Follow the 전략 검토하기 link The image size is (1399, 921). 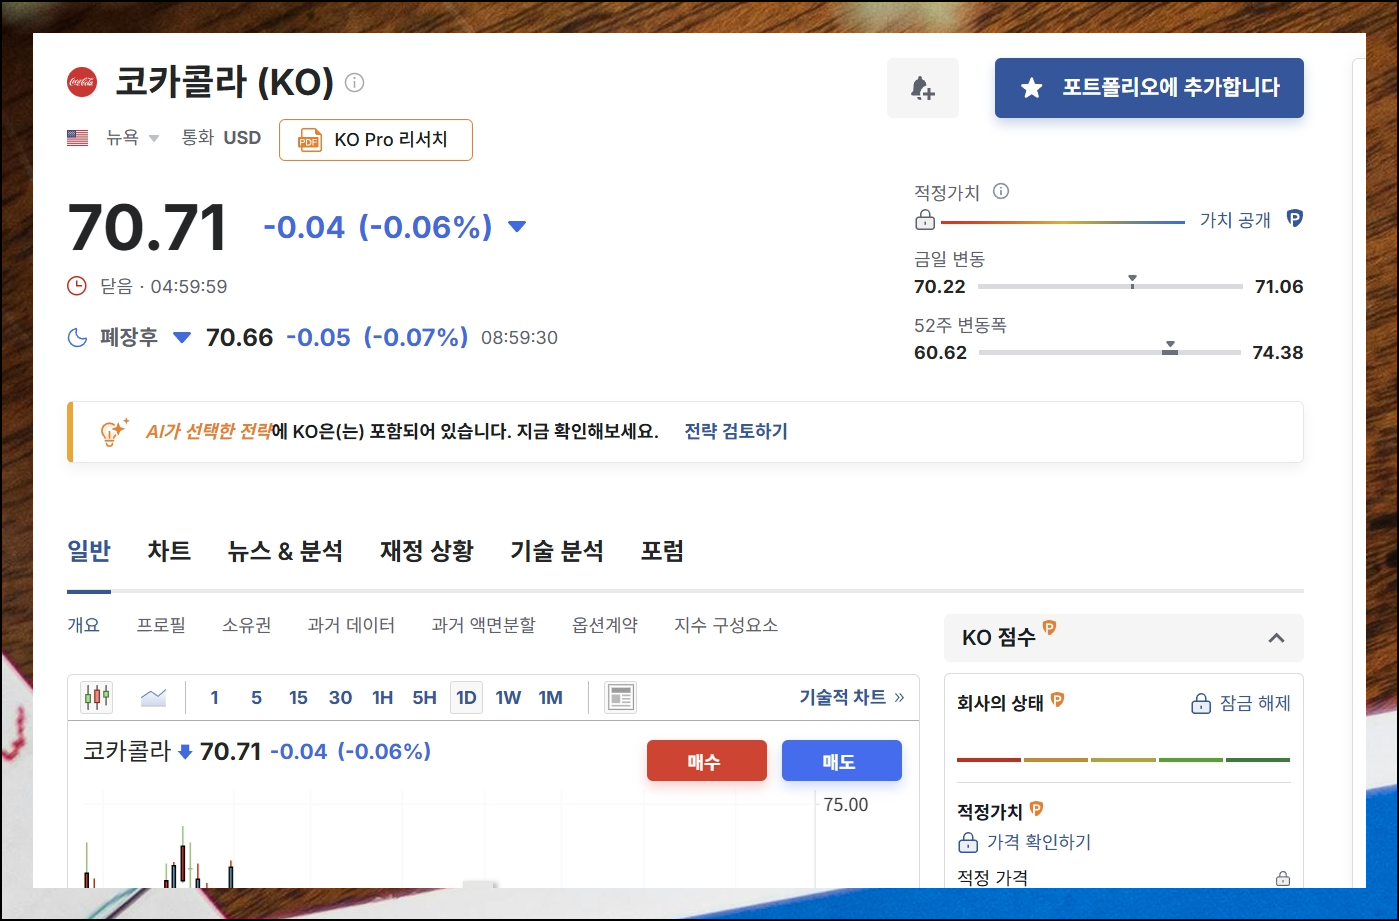tap(736, 431)
